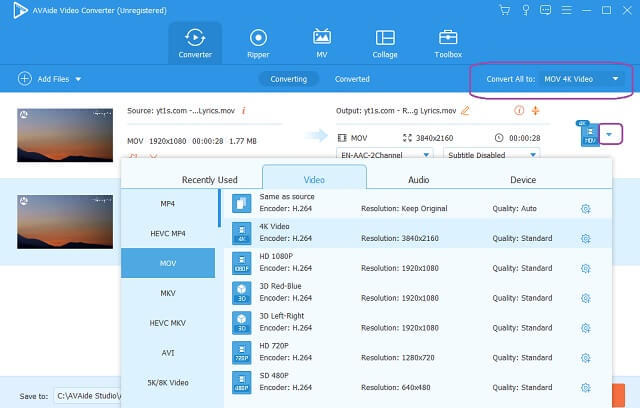Image resolution: width=640 pixels, height=408 pixels.
Task: Show source file info icon
Action: [244, 111]
